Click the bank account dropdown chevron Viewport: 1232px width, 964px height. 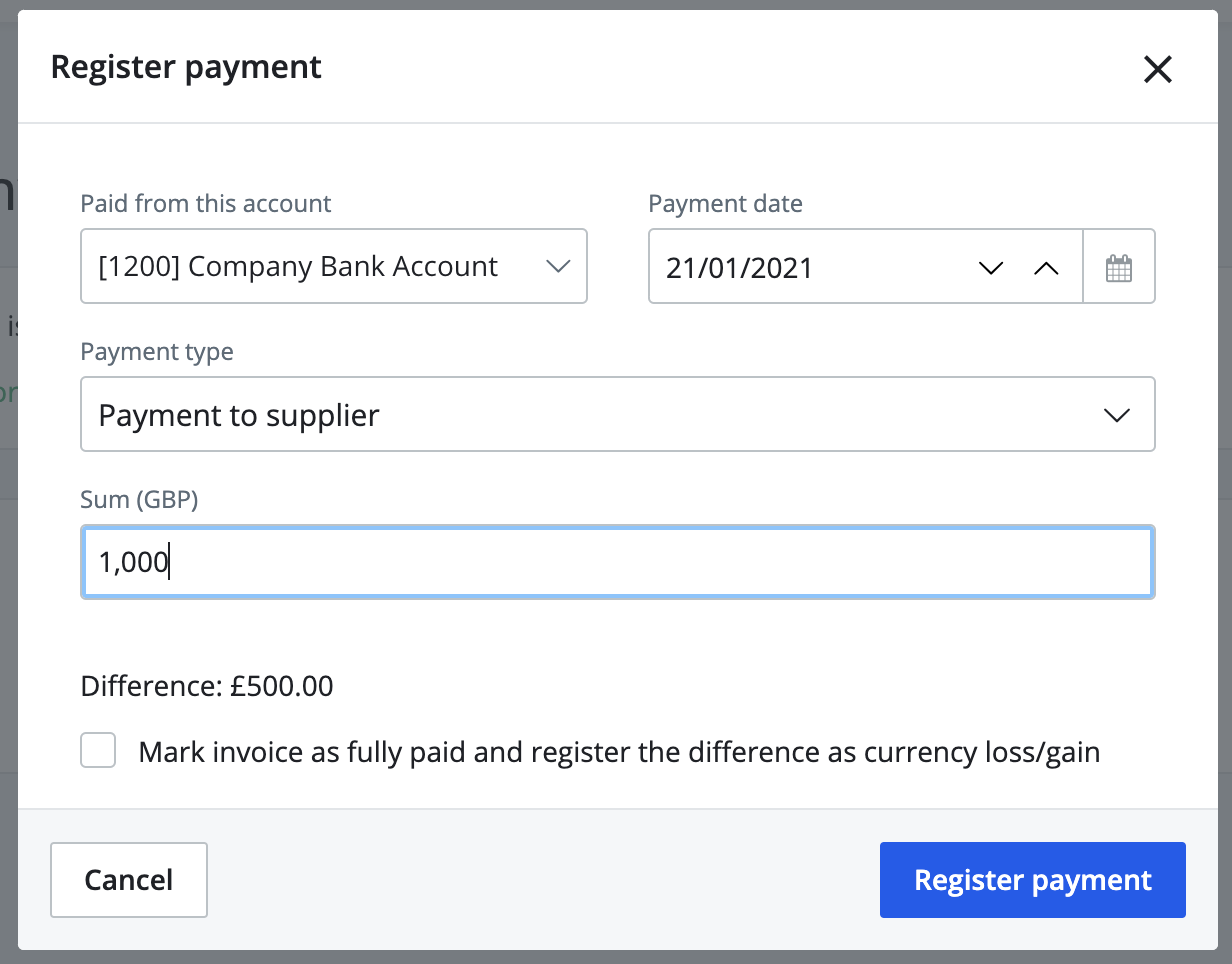coord(560,266)
